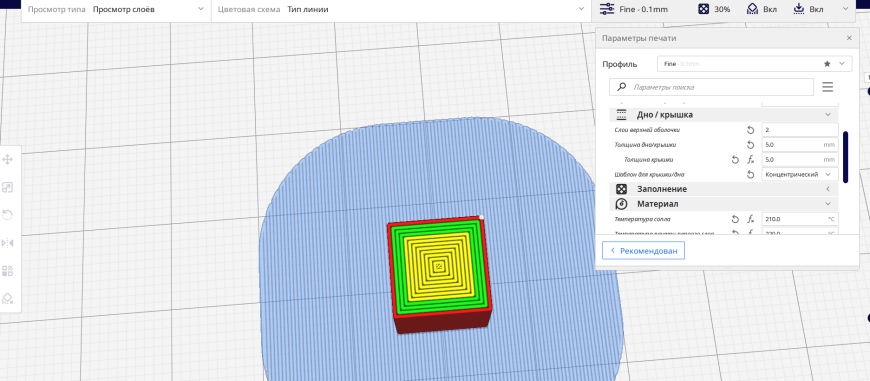Viewport: 870px width, 381px height.
Task: Expand the Заполнение settings section
Action: pos(724,189)
